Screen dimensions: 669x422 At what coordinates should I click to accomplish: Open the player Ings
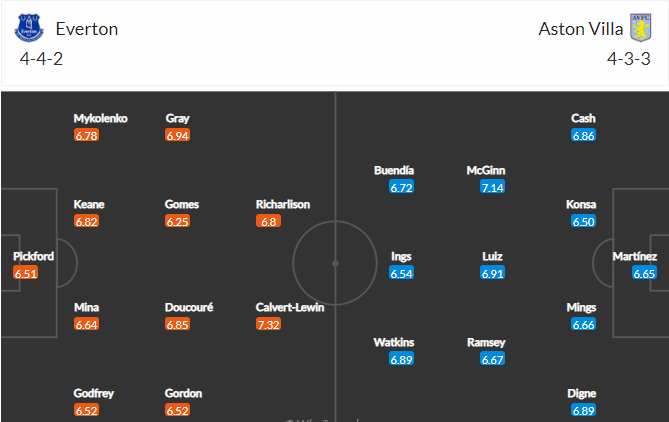(x=401, y=256)
